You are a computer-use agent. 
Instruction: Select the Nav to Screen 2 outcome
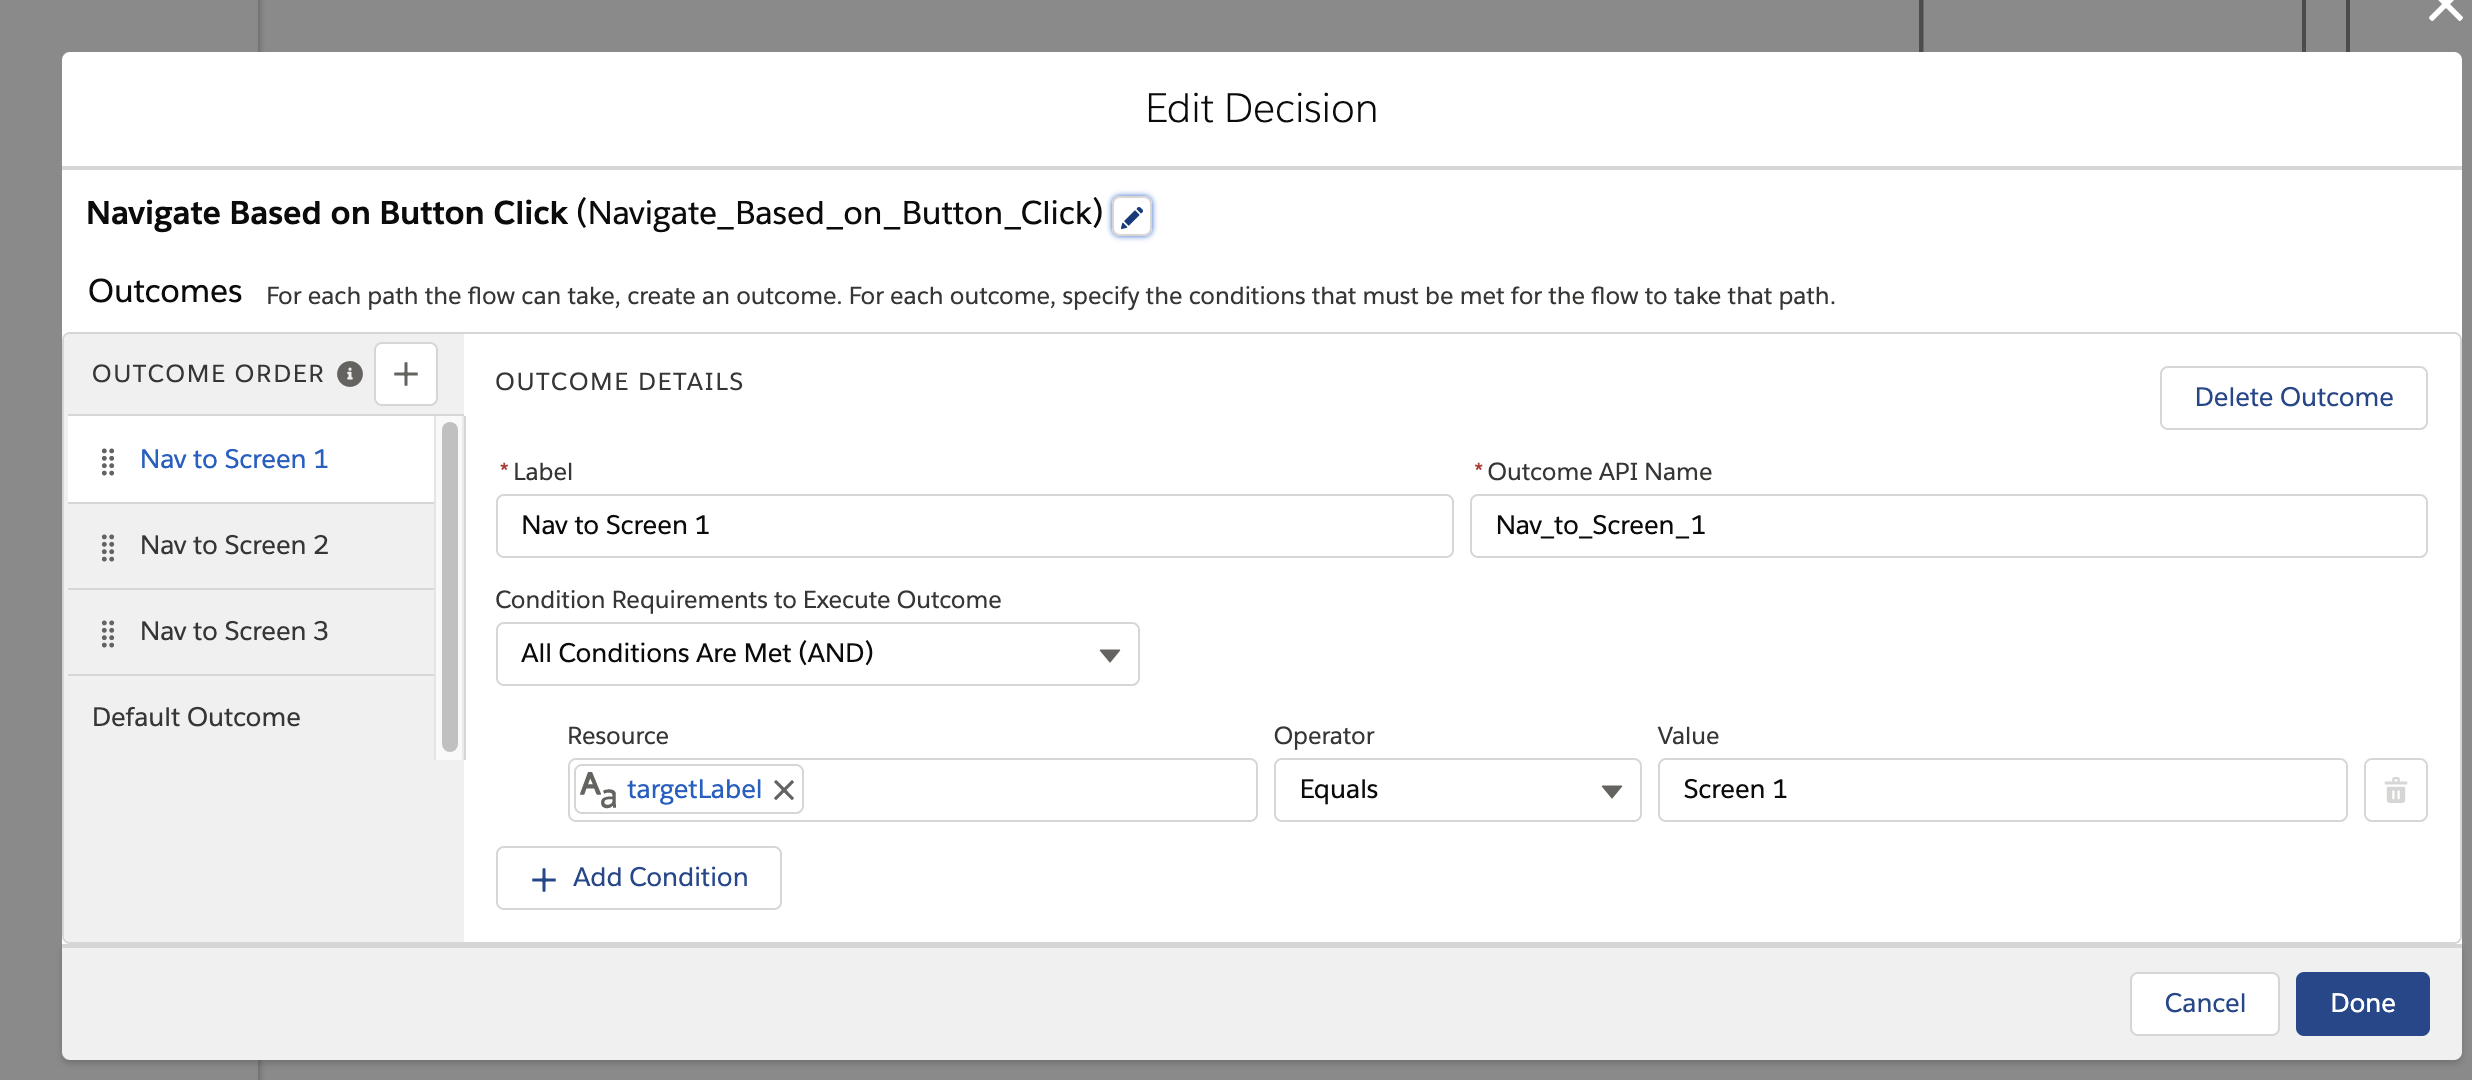233,546
